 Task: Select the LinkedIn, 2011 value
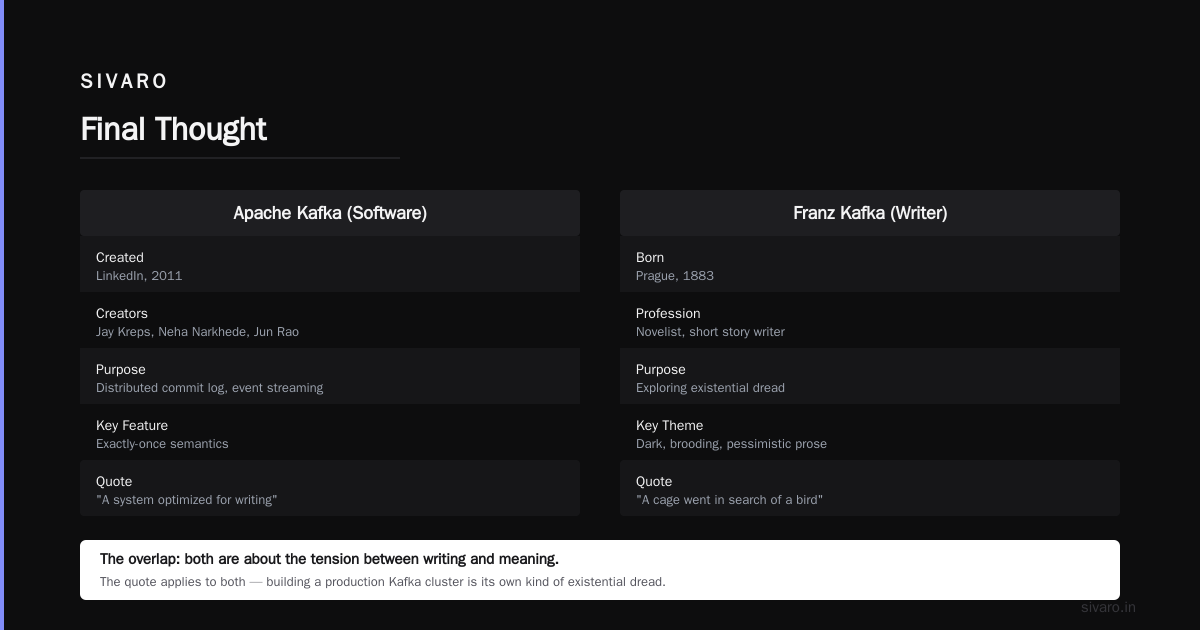[139, 275]
